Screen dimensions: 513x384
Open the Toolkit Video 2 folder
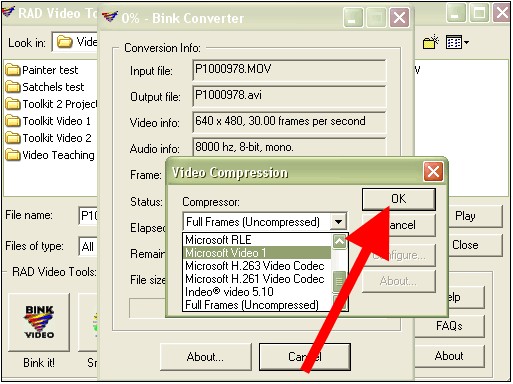pos(48,138)
